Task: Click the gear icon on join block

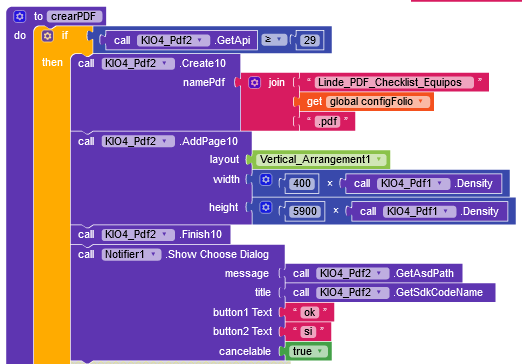Action: [x=254, y=82]
